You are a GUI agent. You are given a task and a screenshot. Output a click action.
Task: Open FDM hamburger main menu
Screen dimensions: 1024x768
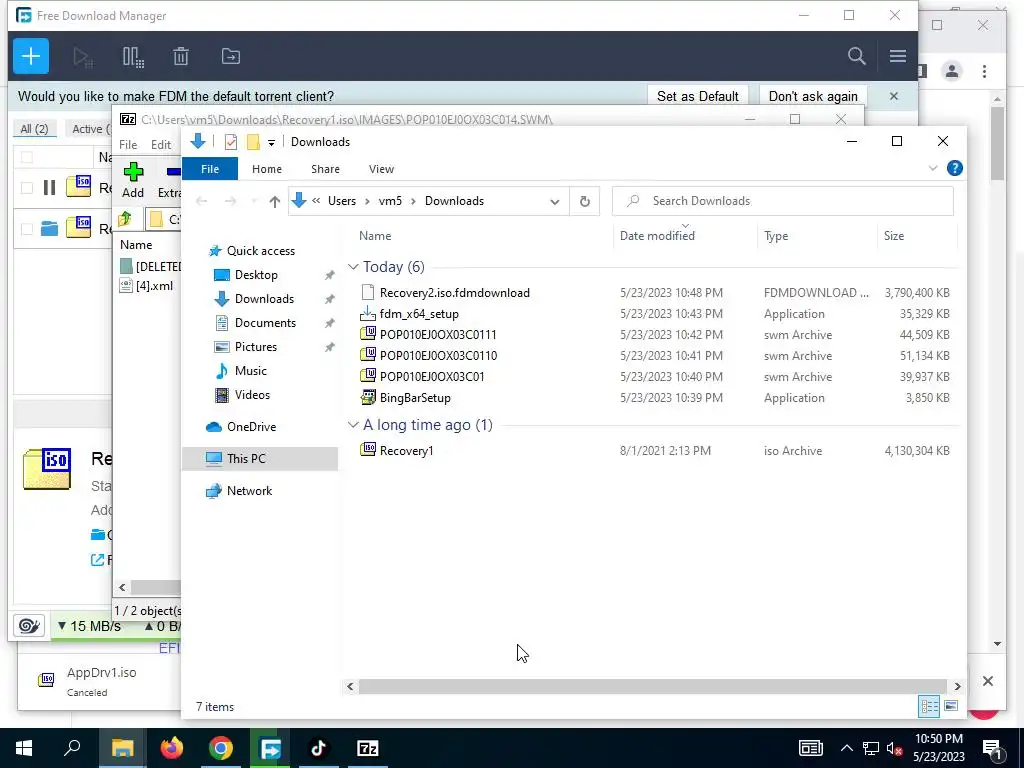click(x=897, y=56)
